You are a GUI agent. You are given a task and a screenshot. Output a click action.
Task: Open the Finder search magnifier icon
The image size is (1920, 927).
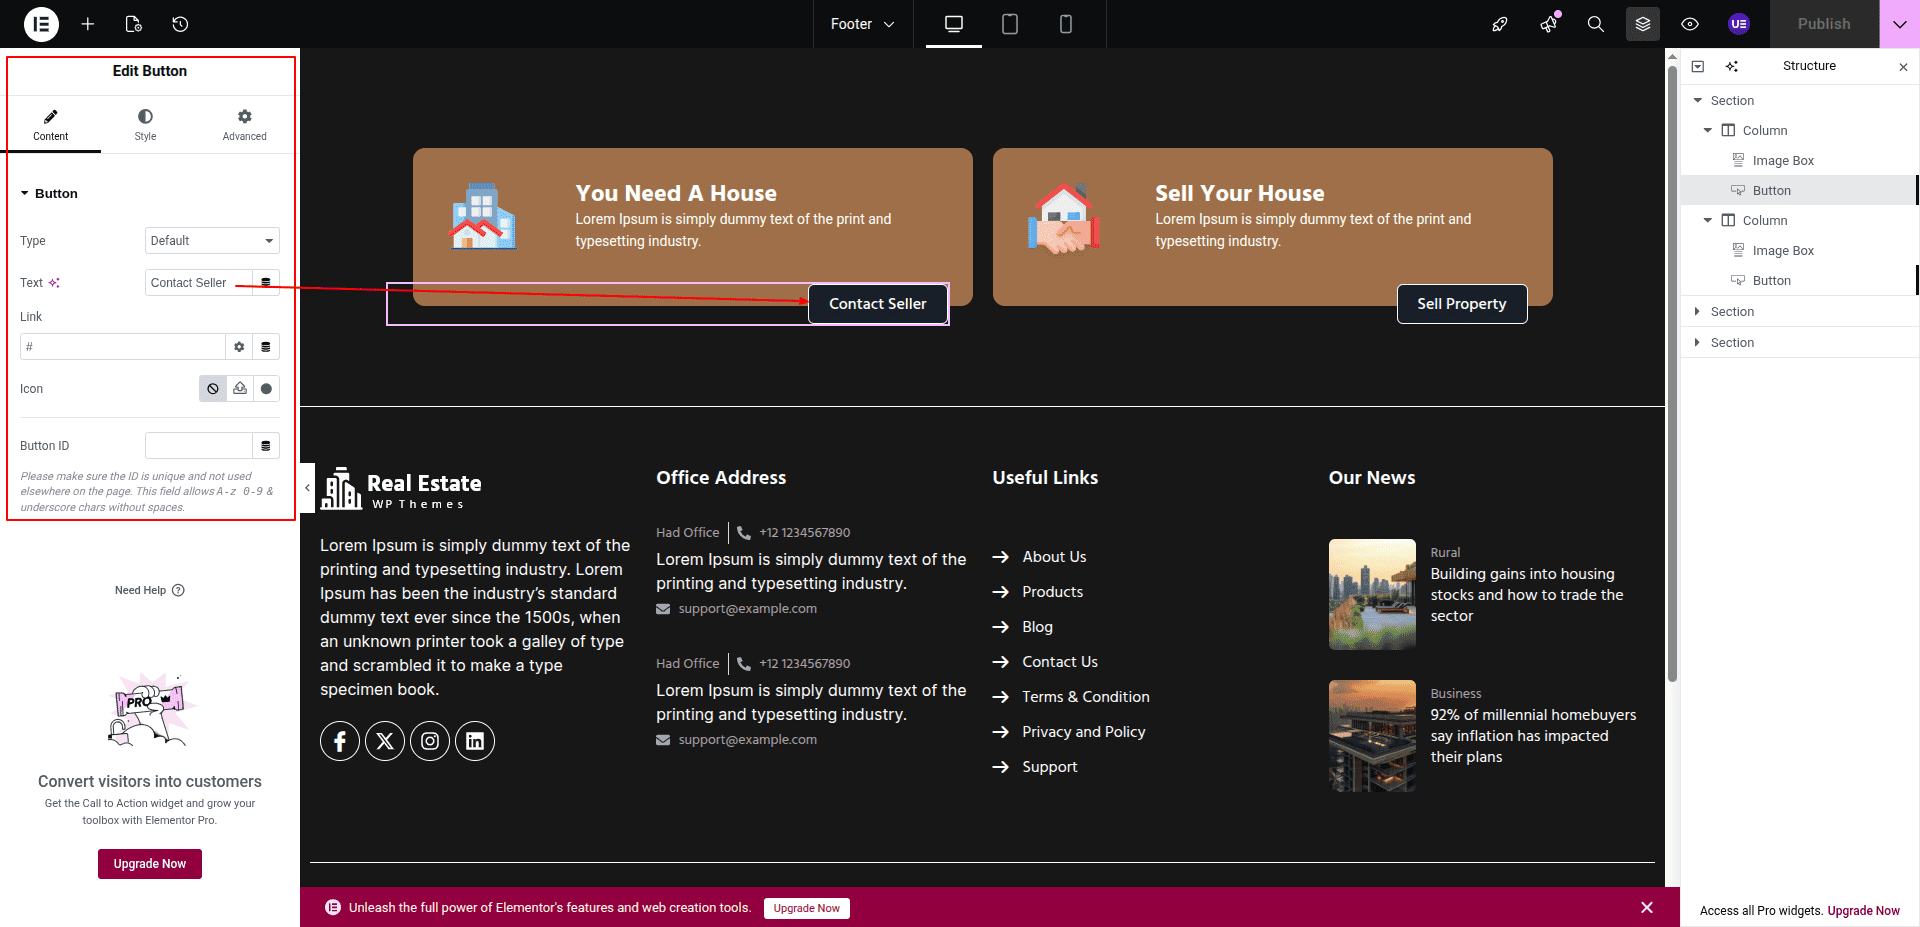(1595, 24)
